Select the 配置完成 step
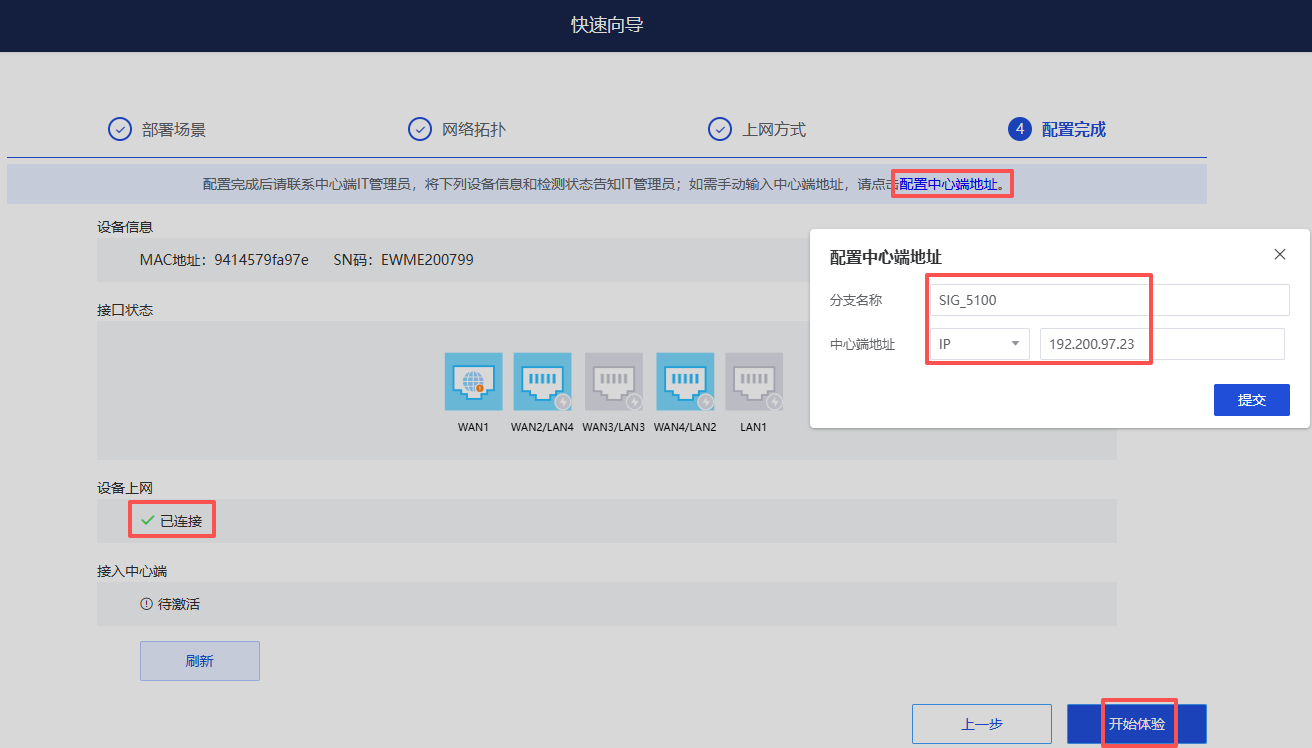 pyautogui.click(x=1057, y=129)
